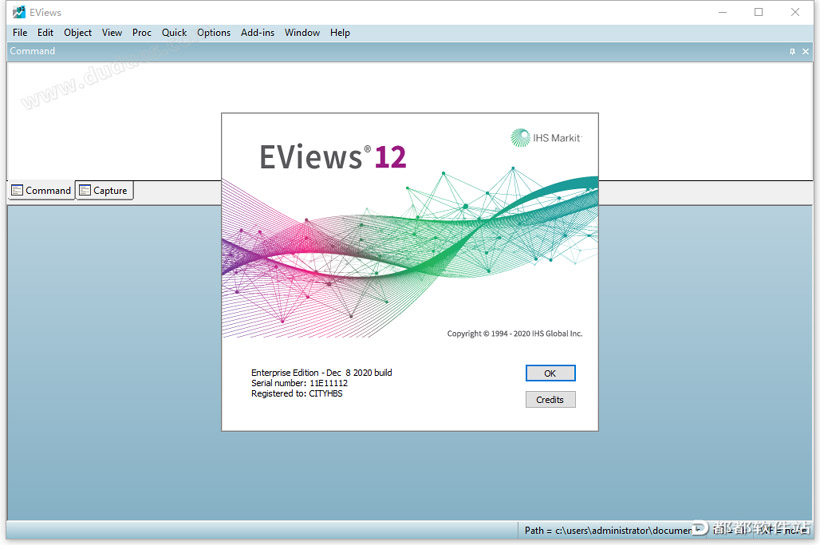Open the Options menu
This screenshot has width=820, height=545.
pyautogui.click(x=213, y=32)
